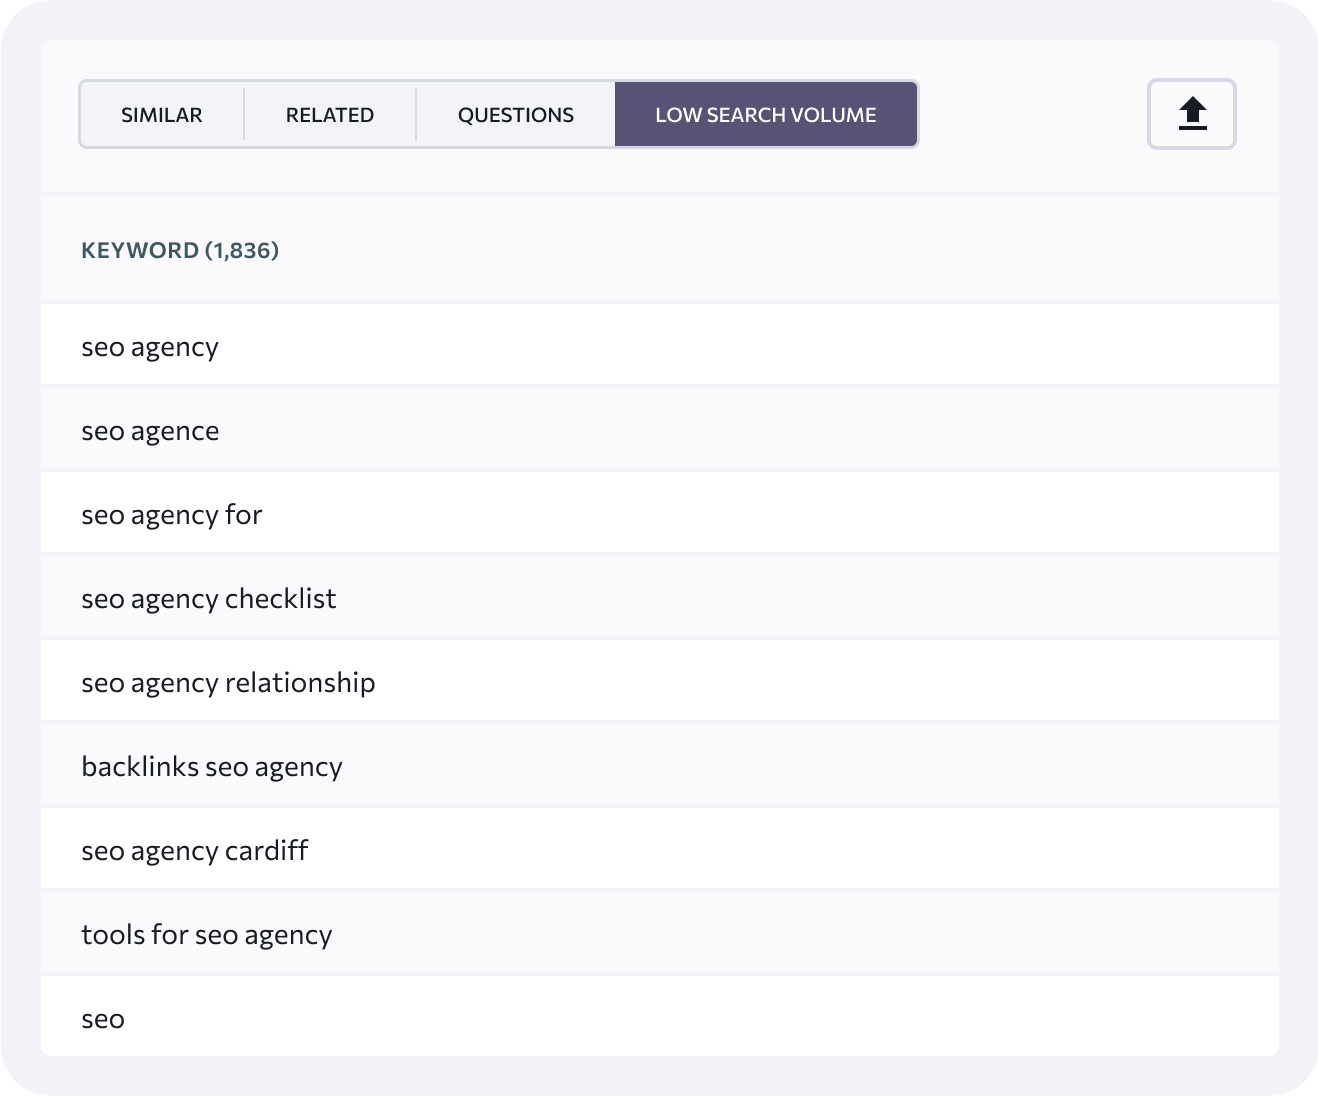Click the export upload arrow icon
The image size is (1318, 1096).
(1192, 114)
